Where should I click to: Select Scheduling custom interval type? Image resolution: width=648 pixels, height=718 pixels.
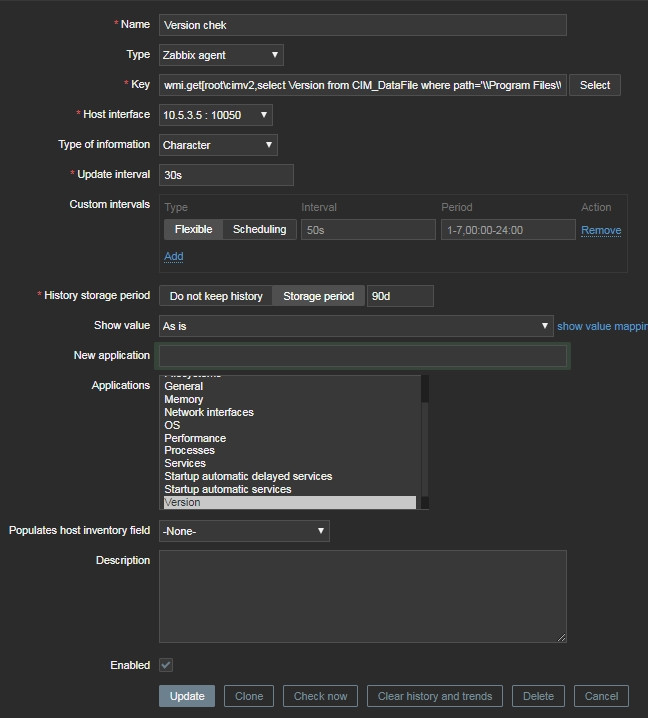point(259,230)
